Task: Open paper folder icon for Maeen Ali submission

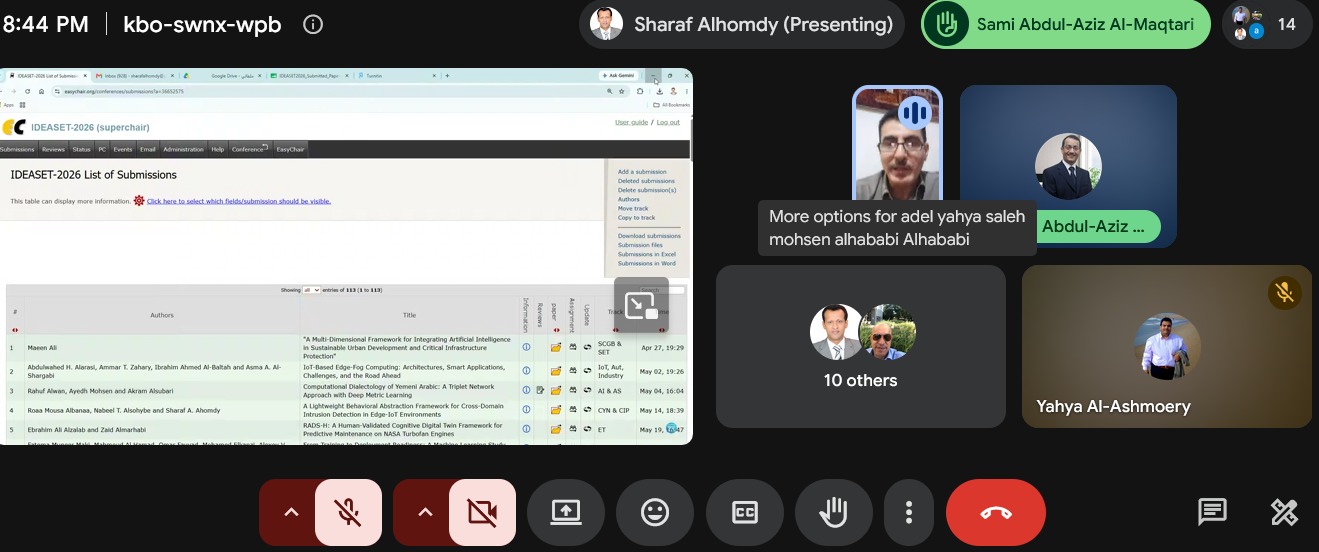Action: (556, 347)
